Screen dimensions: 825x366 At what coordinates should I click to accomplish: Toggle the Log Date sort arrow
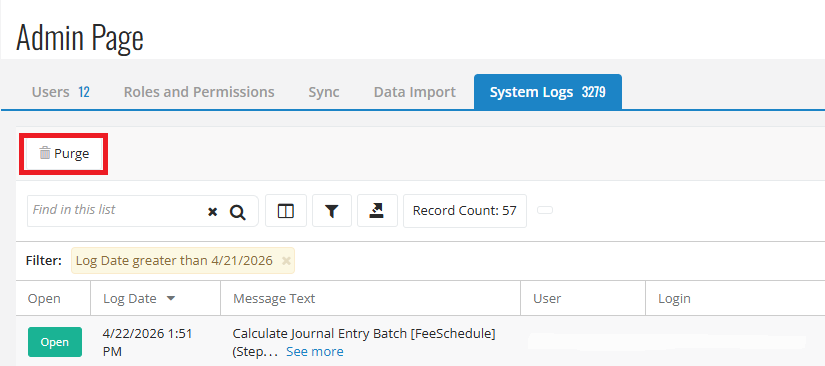(170, 299)
